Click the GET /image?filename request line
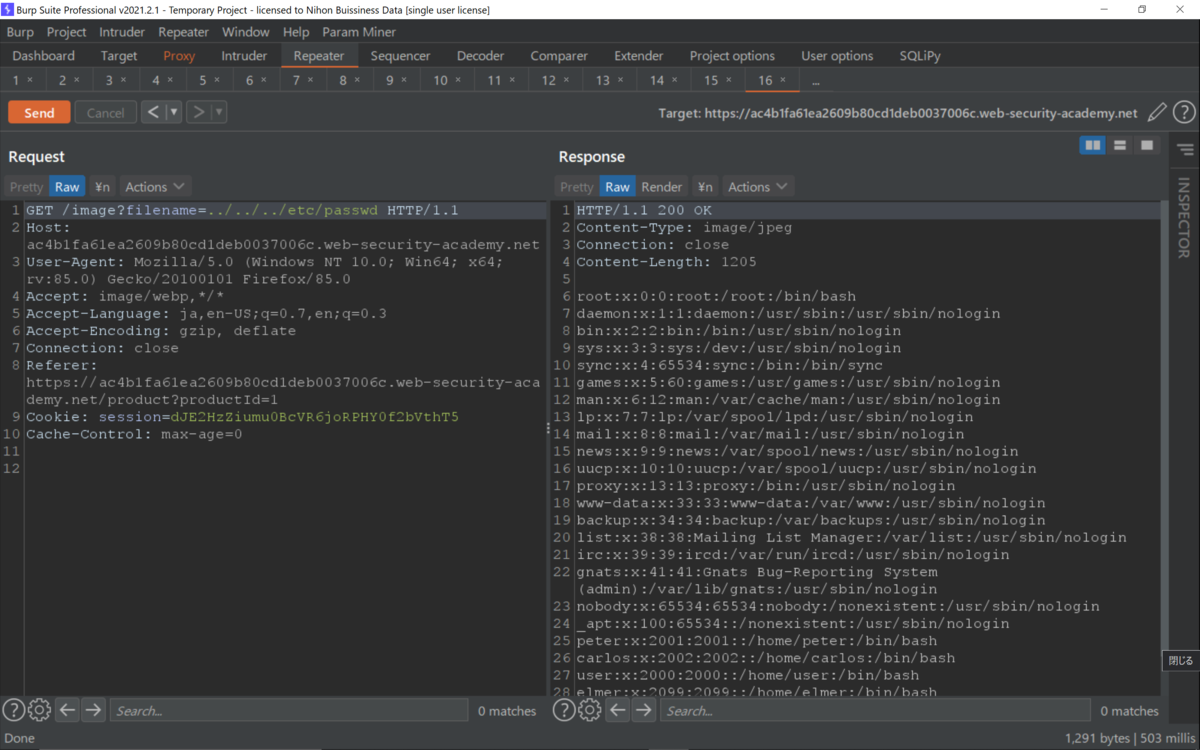Screen dimensions: 1200x750 pos(242,211)
